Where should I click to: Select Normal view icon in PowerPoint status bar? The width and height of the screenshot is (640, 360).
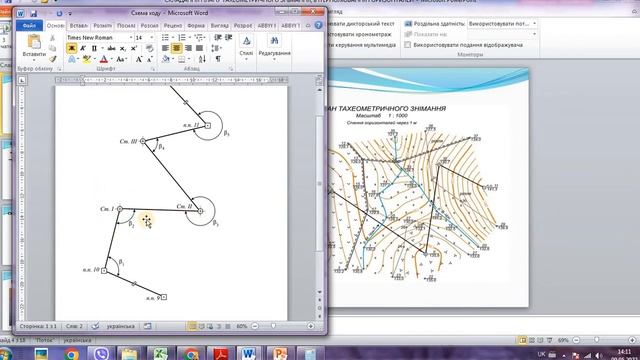click(522, 340)
